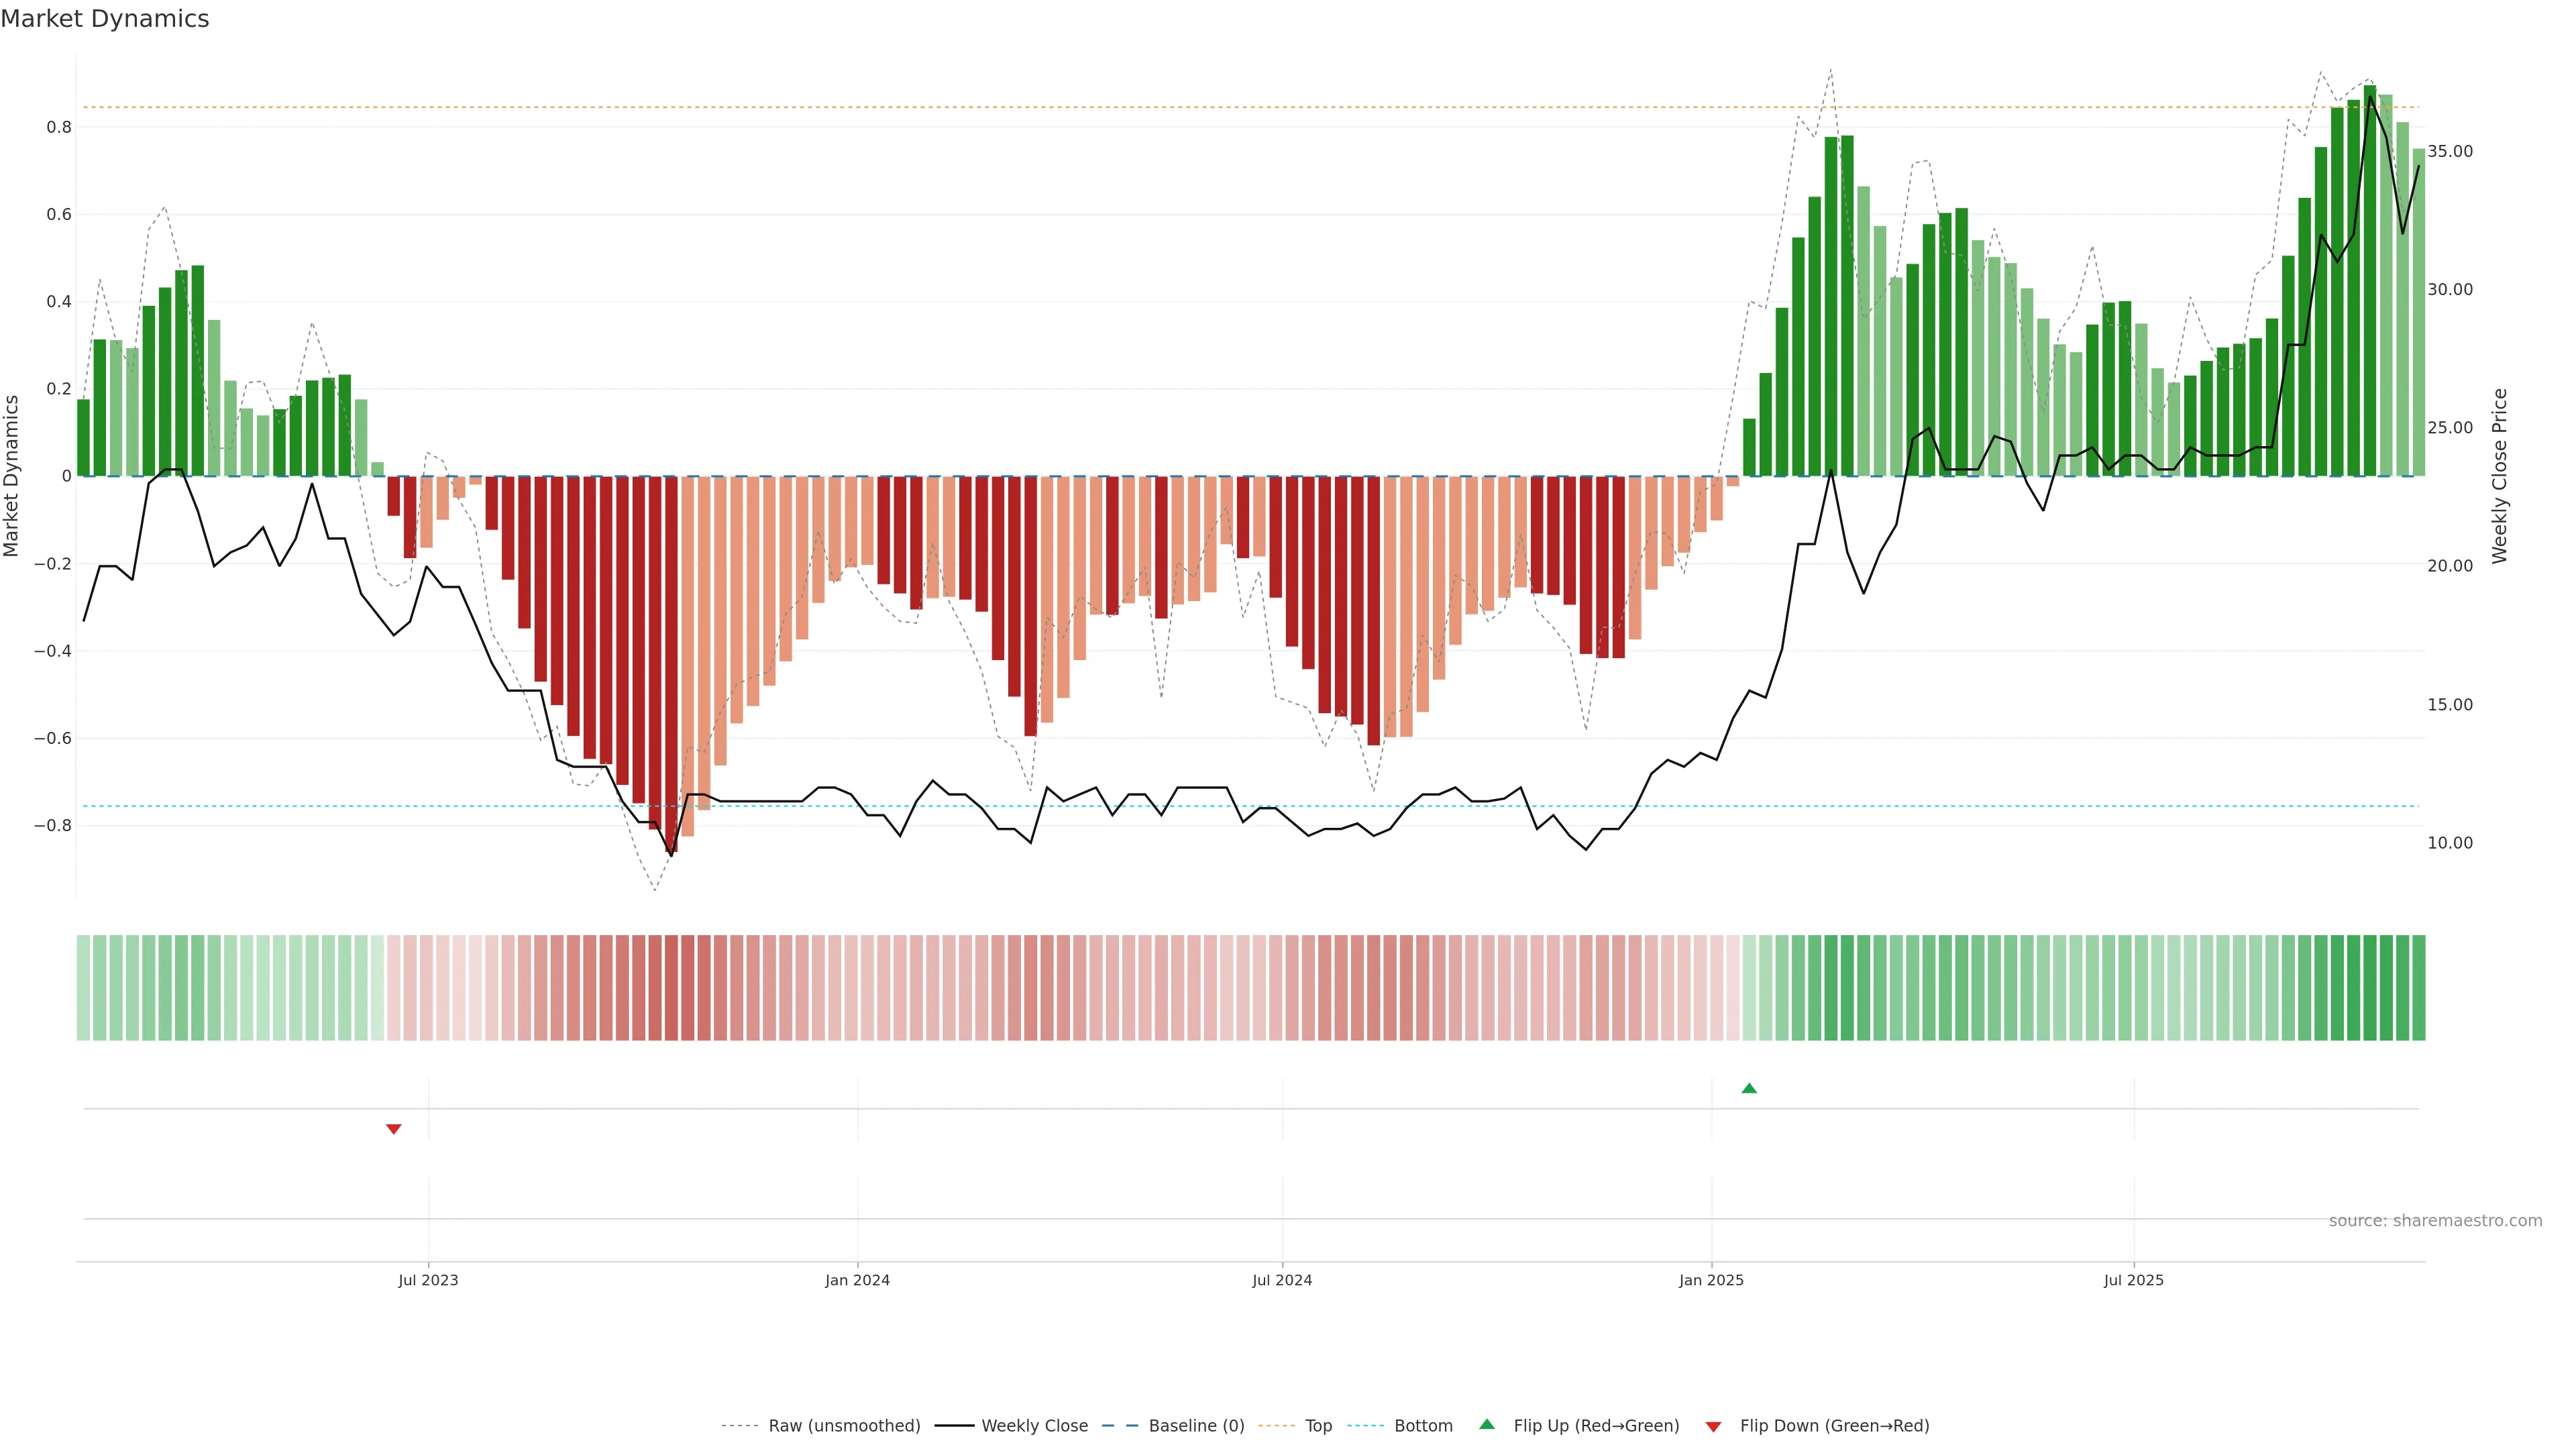The width and height of the screenshot is (2576, 1449).
Task: Click the Weekly Close Price axis title
Action: (2499, 476)
